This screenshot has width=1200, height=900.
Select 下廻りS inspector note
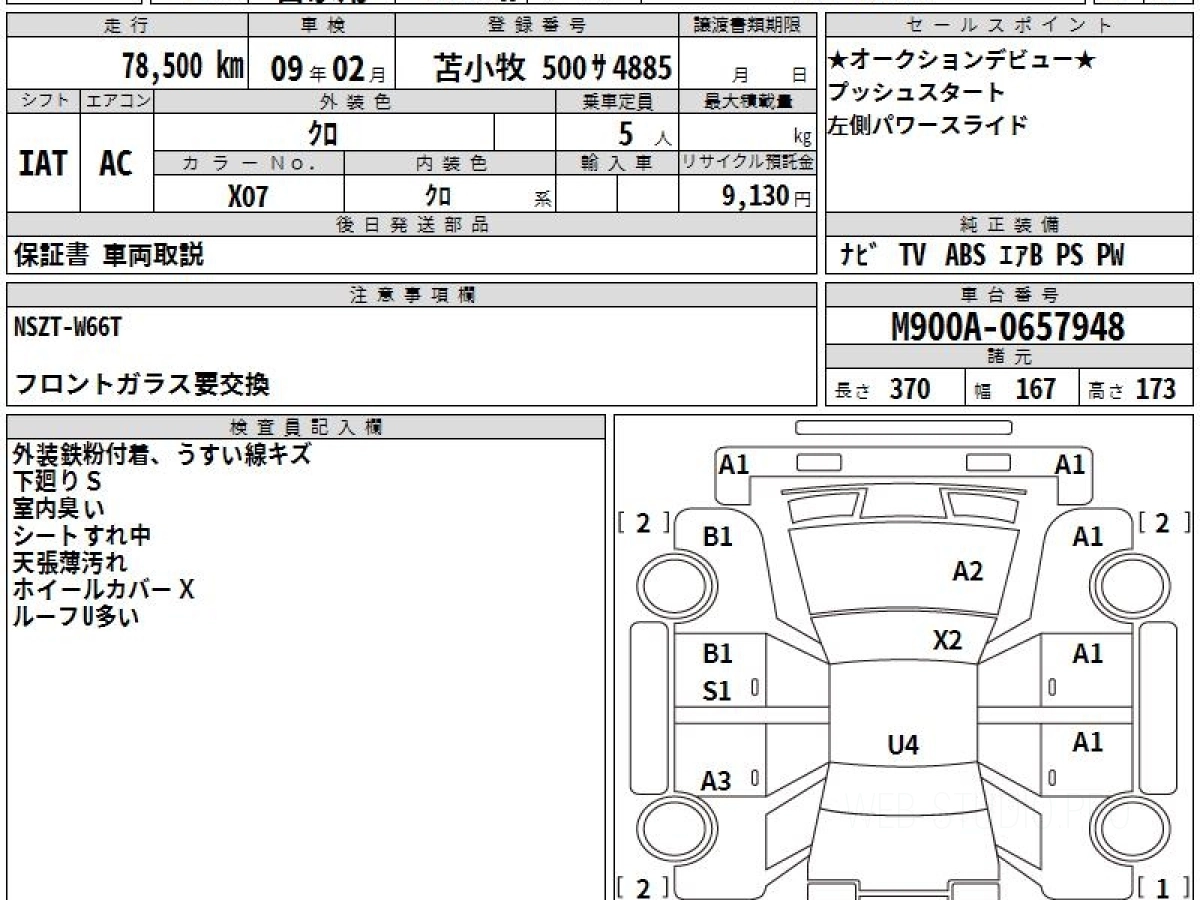click(x=57, y=482)
